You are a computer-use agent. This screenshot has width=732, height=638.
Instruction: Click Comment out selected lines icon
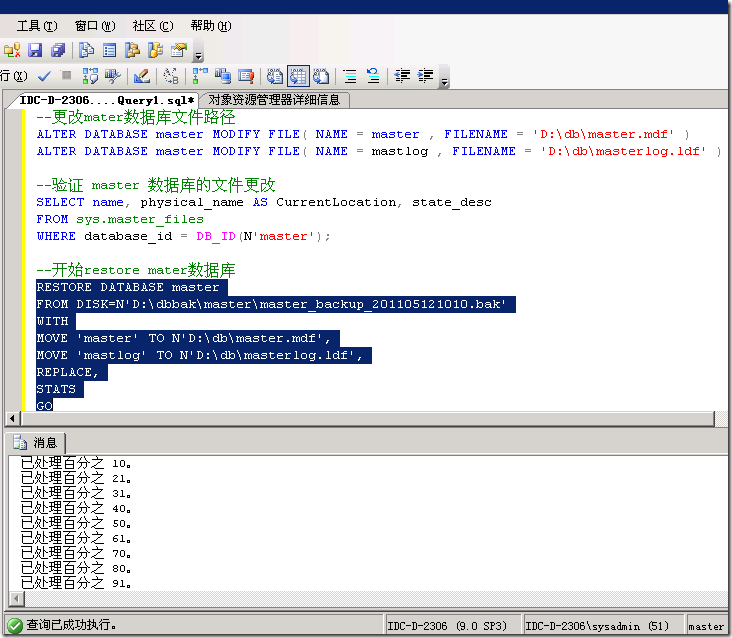(350, 75)
